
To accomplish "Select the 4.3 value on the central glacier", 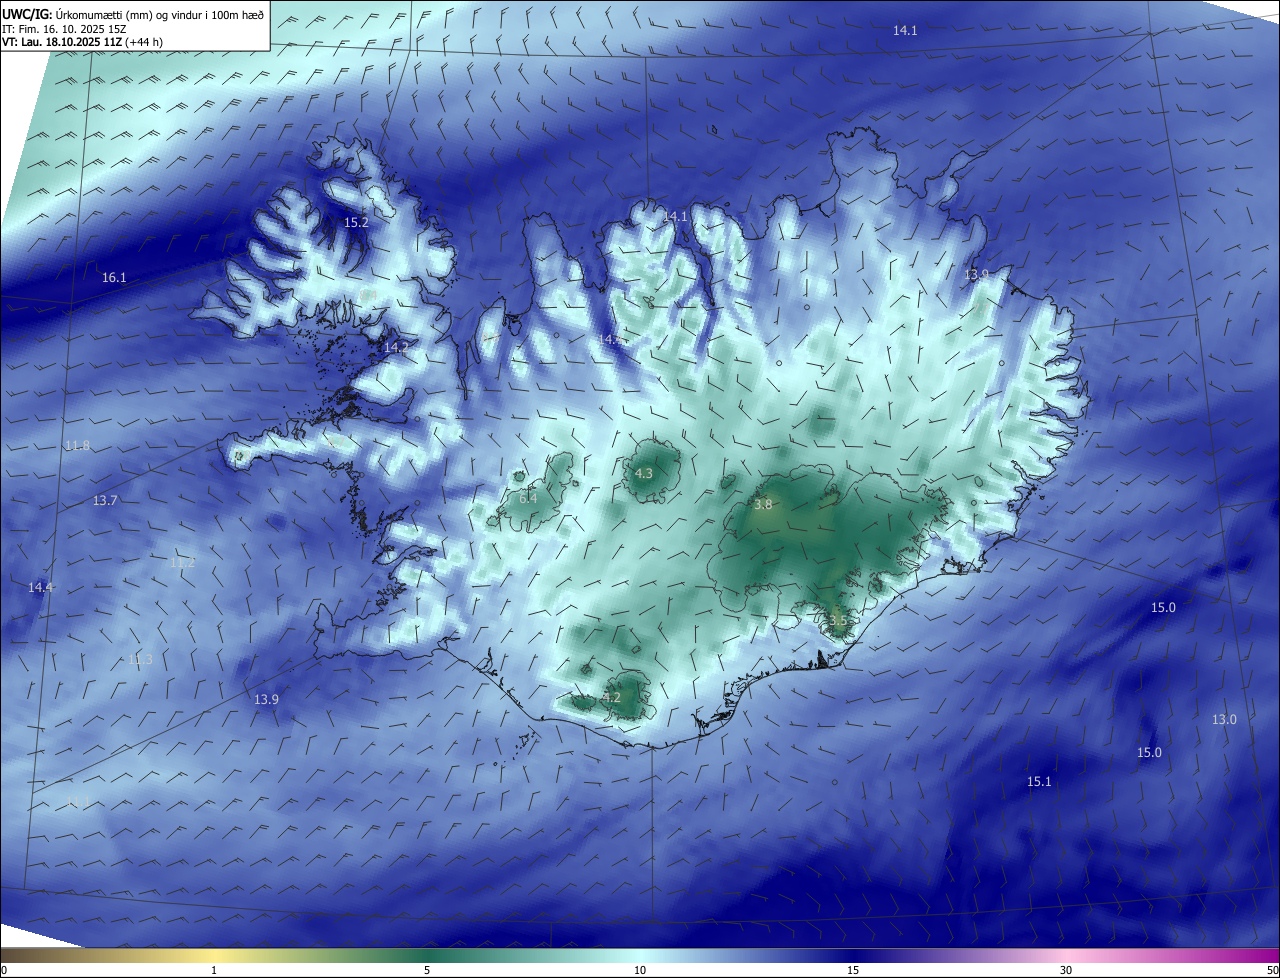I will pos(644,473).
